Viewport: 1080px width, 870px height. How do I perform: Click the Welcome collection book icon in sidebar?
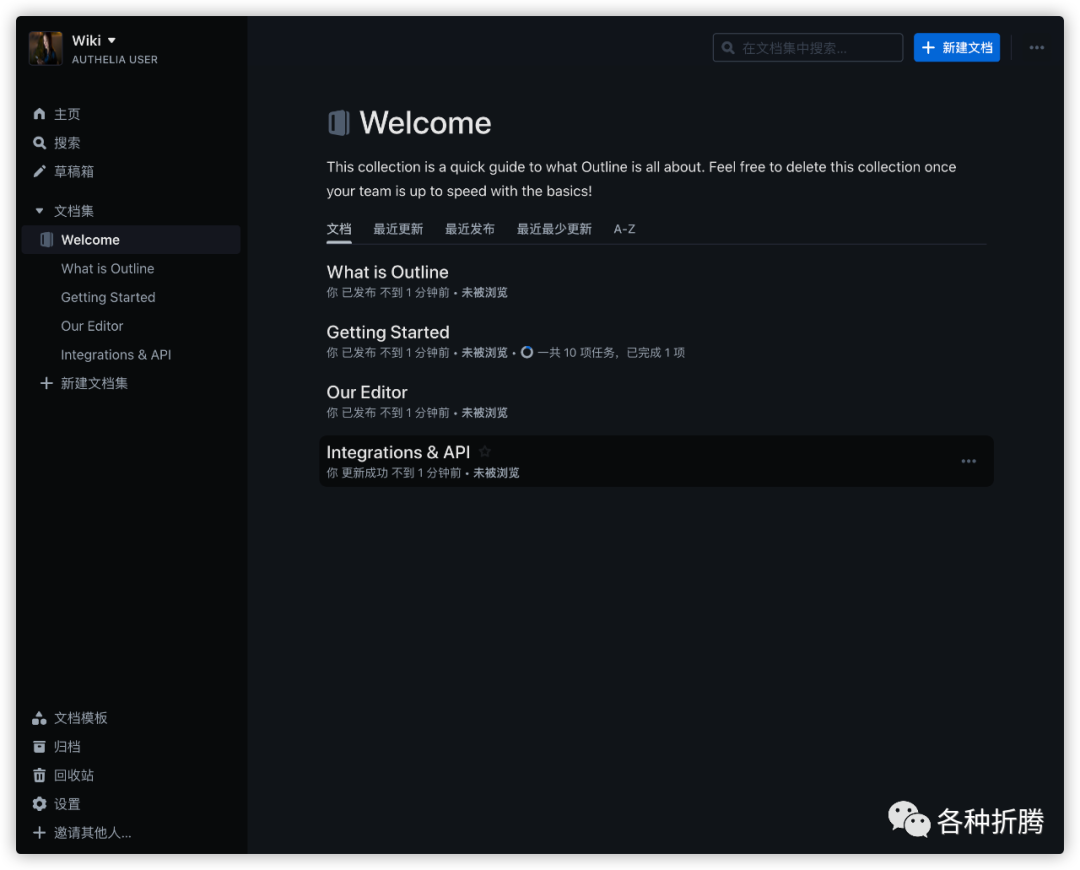click(47, 240)
